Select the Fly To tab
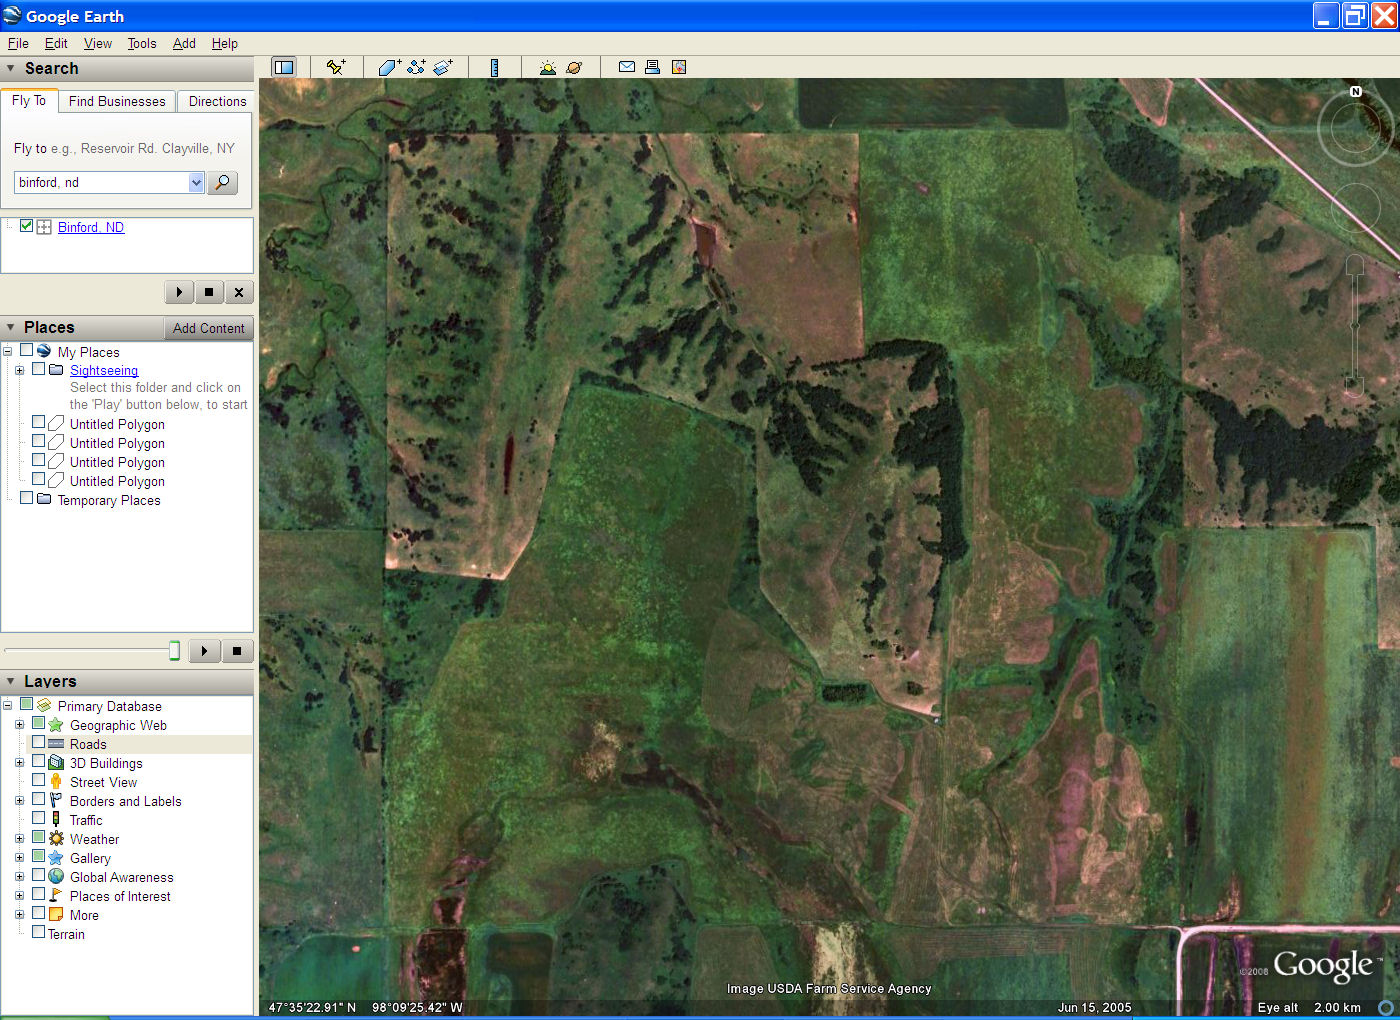 (x=29, y=100)
